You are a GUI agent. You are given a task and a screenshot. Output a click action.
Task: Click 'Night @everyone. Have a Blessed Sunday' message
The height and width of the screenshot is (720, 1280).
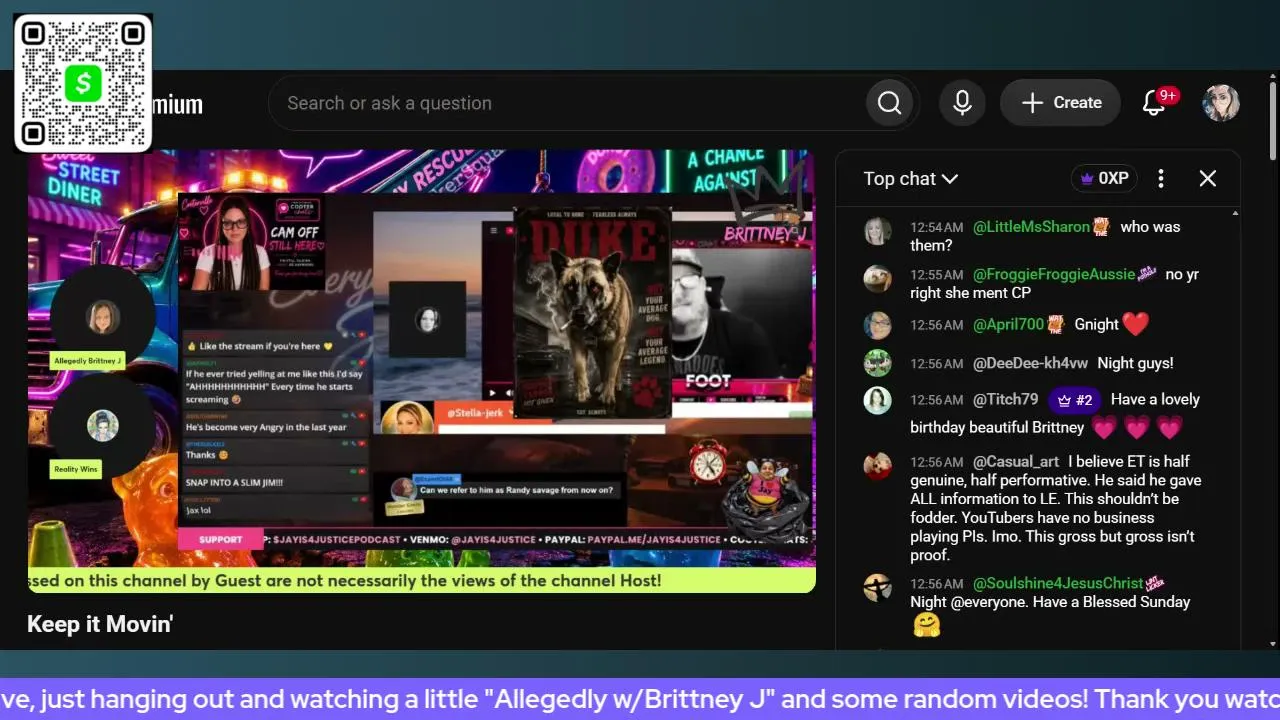pyautogui.click(x=1050, y=602)
